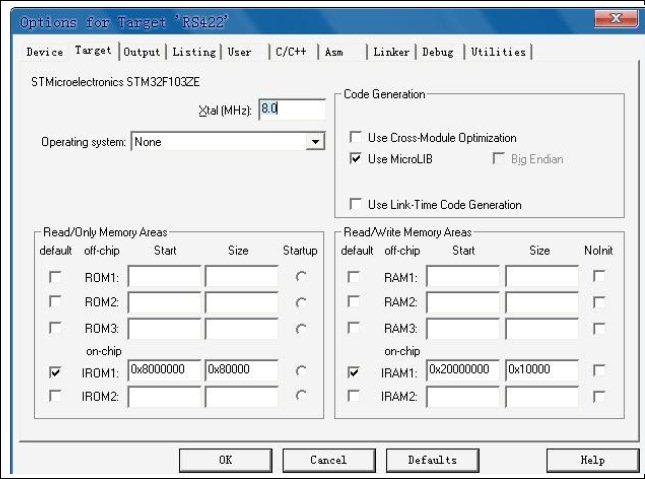Switch to the Device tab
The image size is (645, 479).
coord(45,52)
